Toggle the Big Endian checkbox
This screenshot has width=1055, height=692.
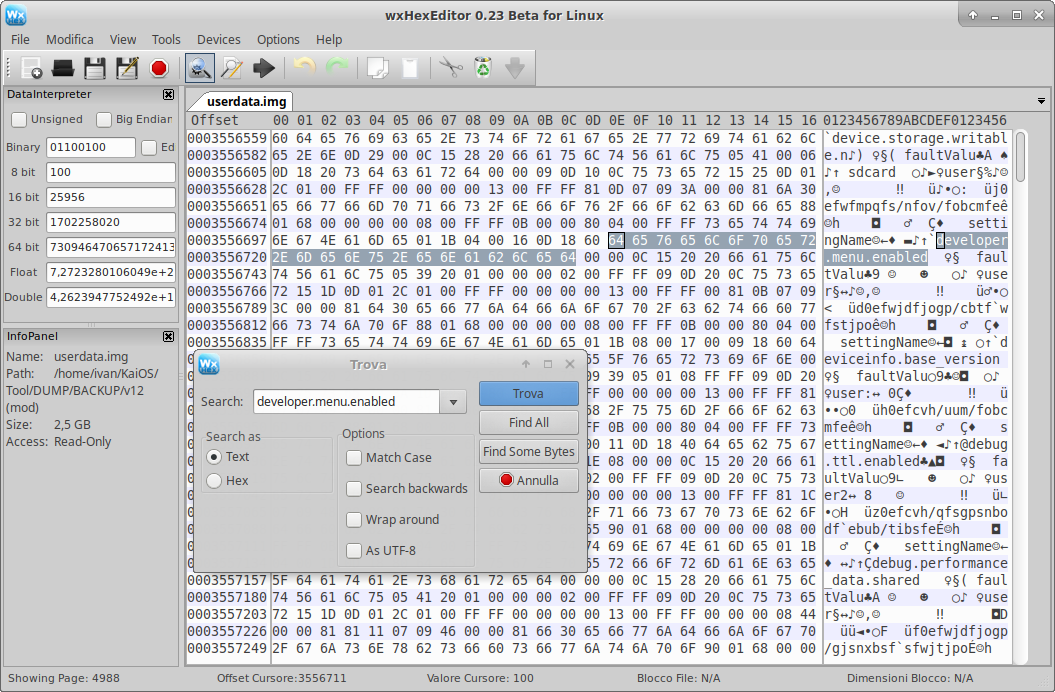coord(104,120)
